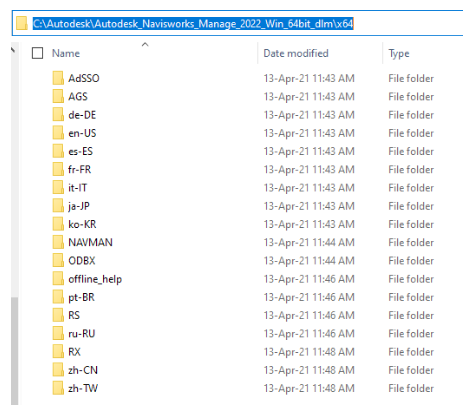Select the ODBX folder icon
This screenshot has height=412, width=466.
pos(58,260)
